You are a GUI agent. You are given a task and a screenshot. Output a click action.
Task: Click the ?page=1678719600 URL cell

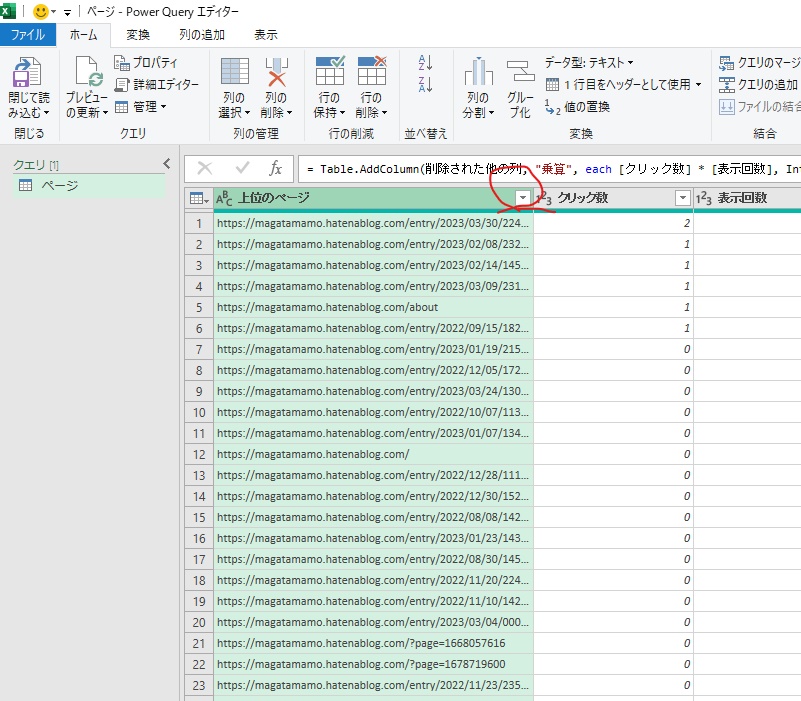(x=373, y=664)
